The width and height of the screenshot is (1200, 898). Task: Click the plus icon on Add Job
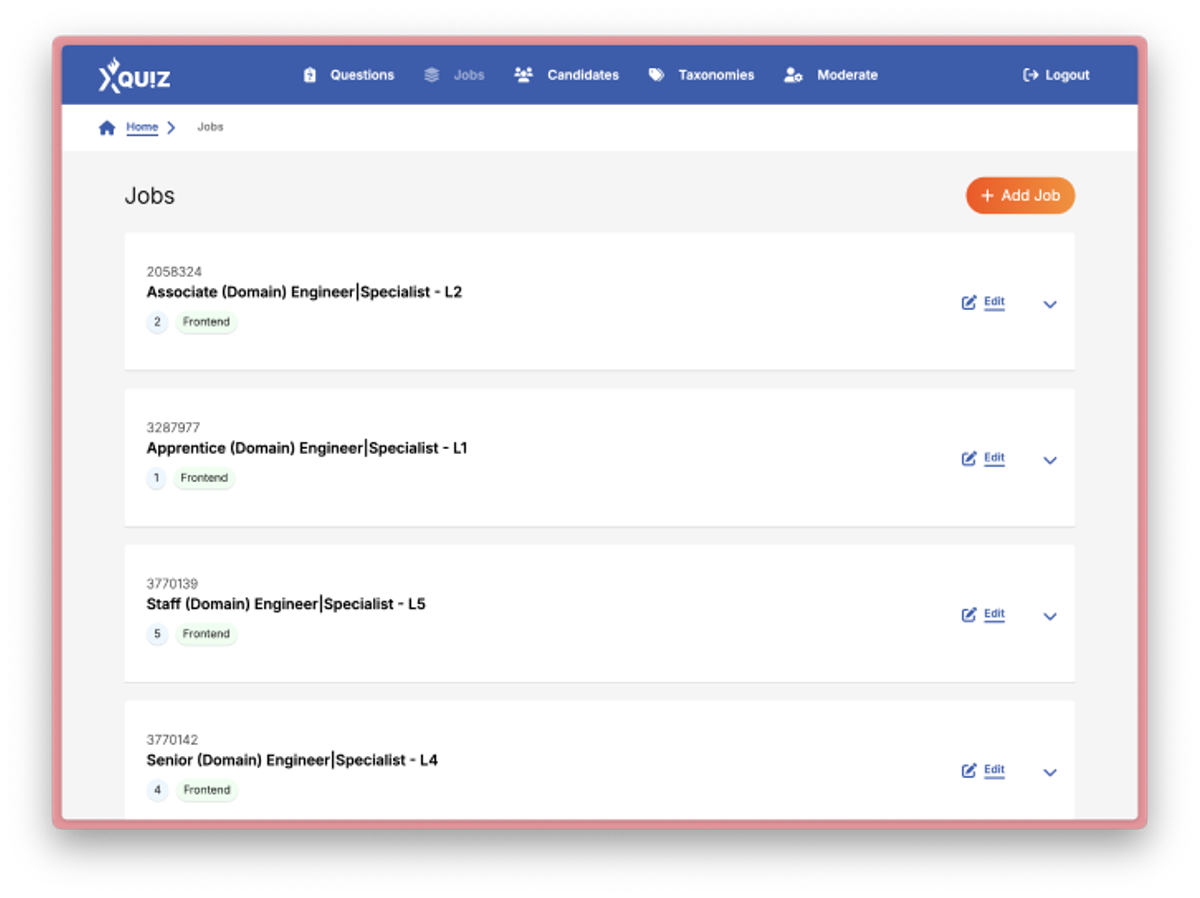pos(988,196)
